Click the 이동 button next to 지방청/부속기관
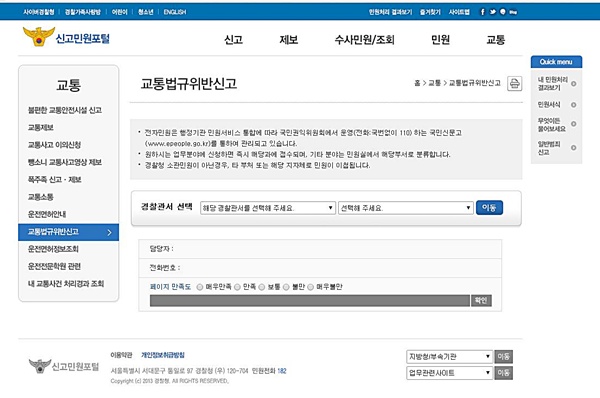Image resolution: width=600 pixels, height=398 pixels. tap(504, 357)
